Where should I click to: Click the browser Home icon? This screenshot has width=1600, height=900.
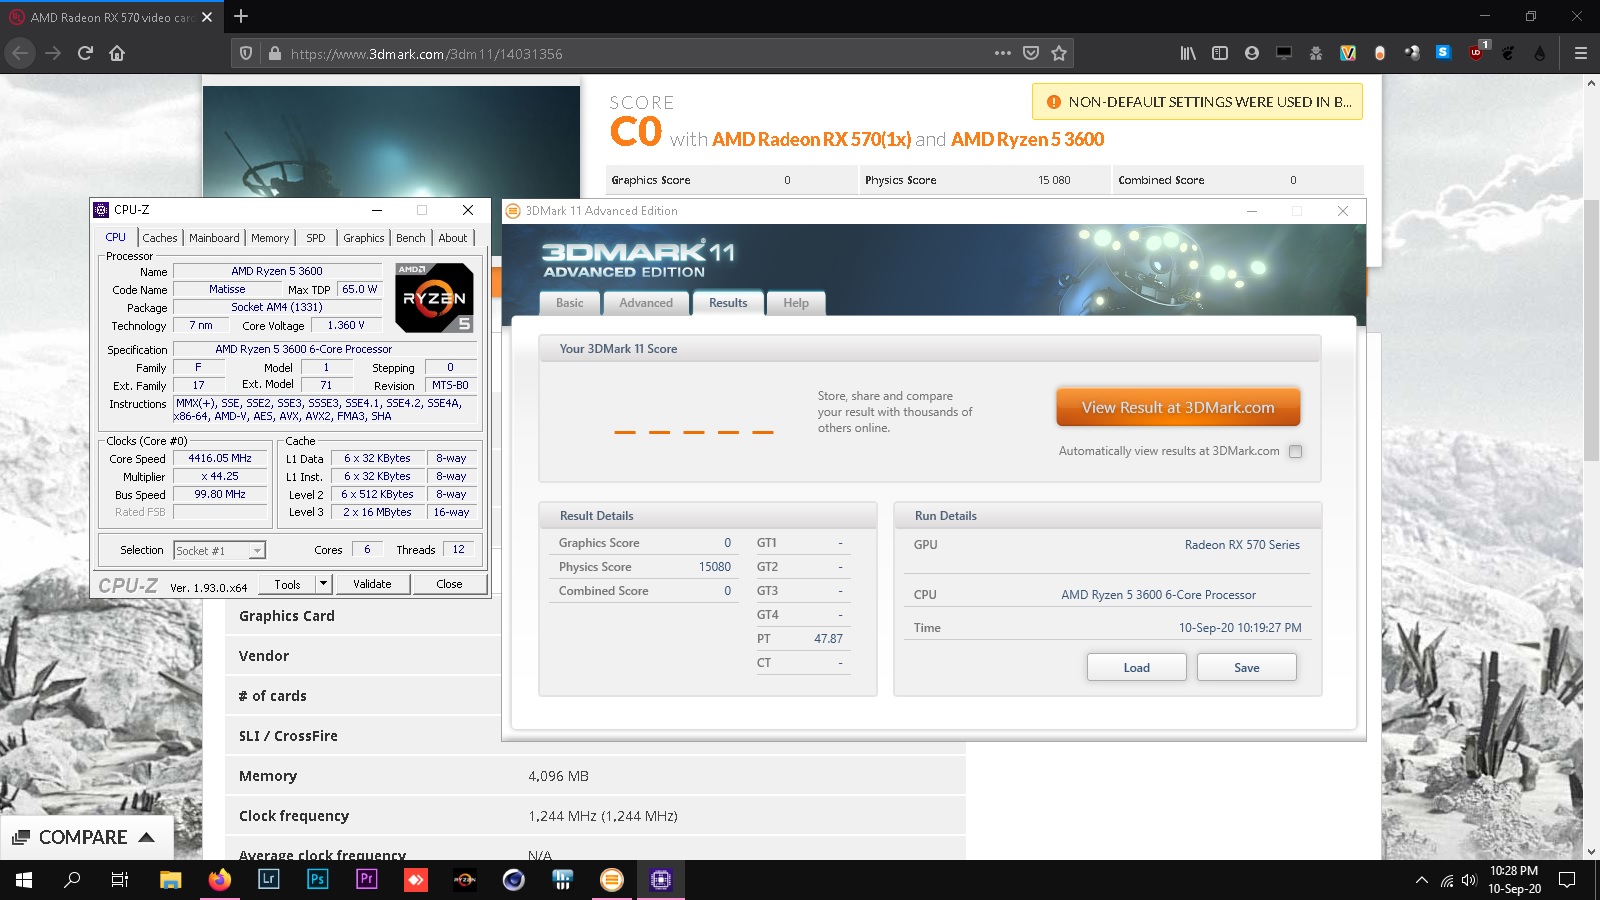(117, 53)
